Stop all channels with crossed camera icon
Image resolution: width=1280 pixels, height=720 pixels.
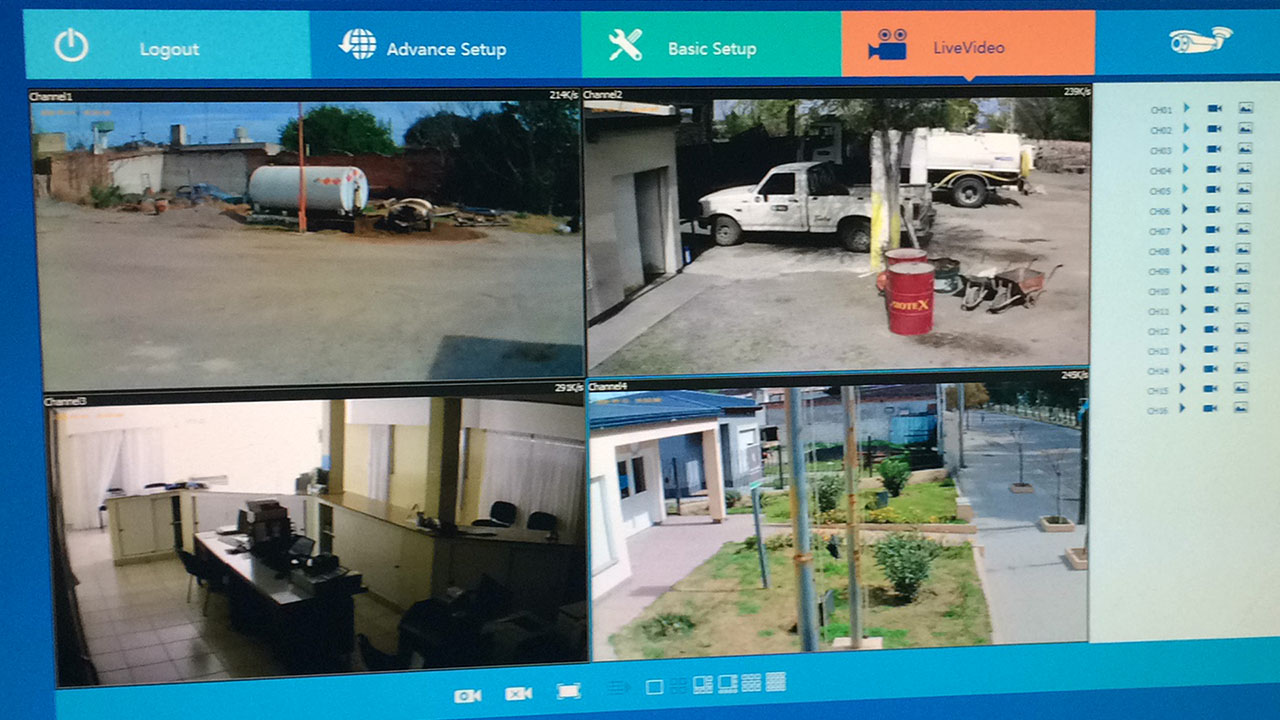(x=518, y=693)
